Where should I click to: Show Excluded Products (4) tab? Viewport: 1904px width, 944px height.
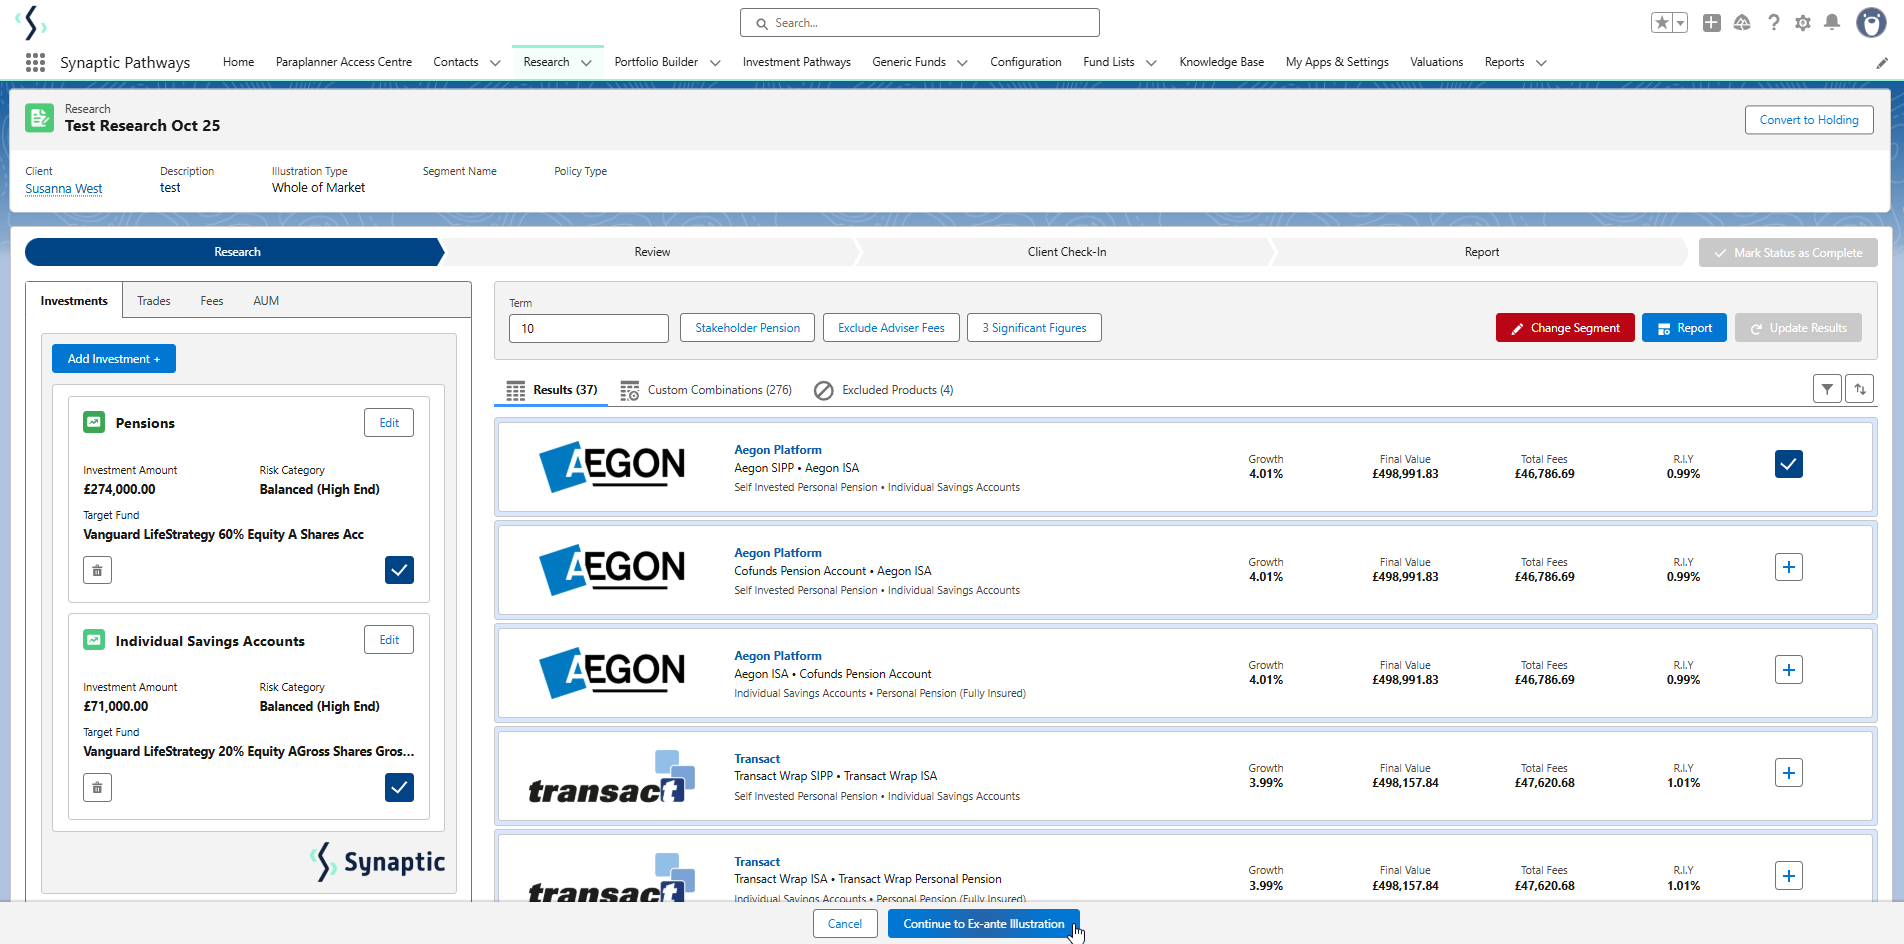pos(884,390)
